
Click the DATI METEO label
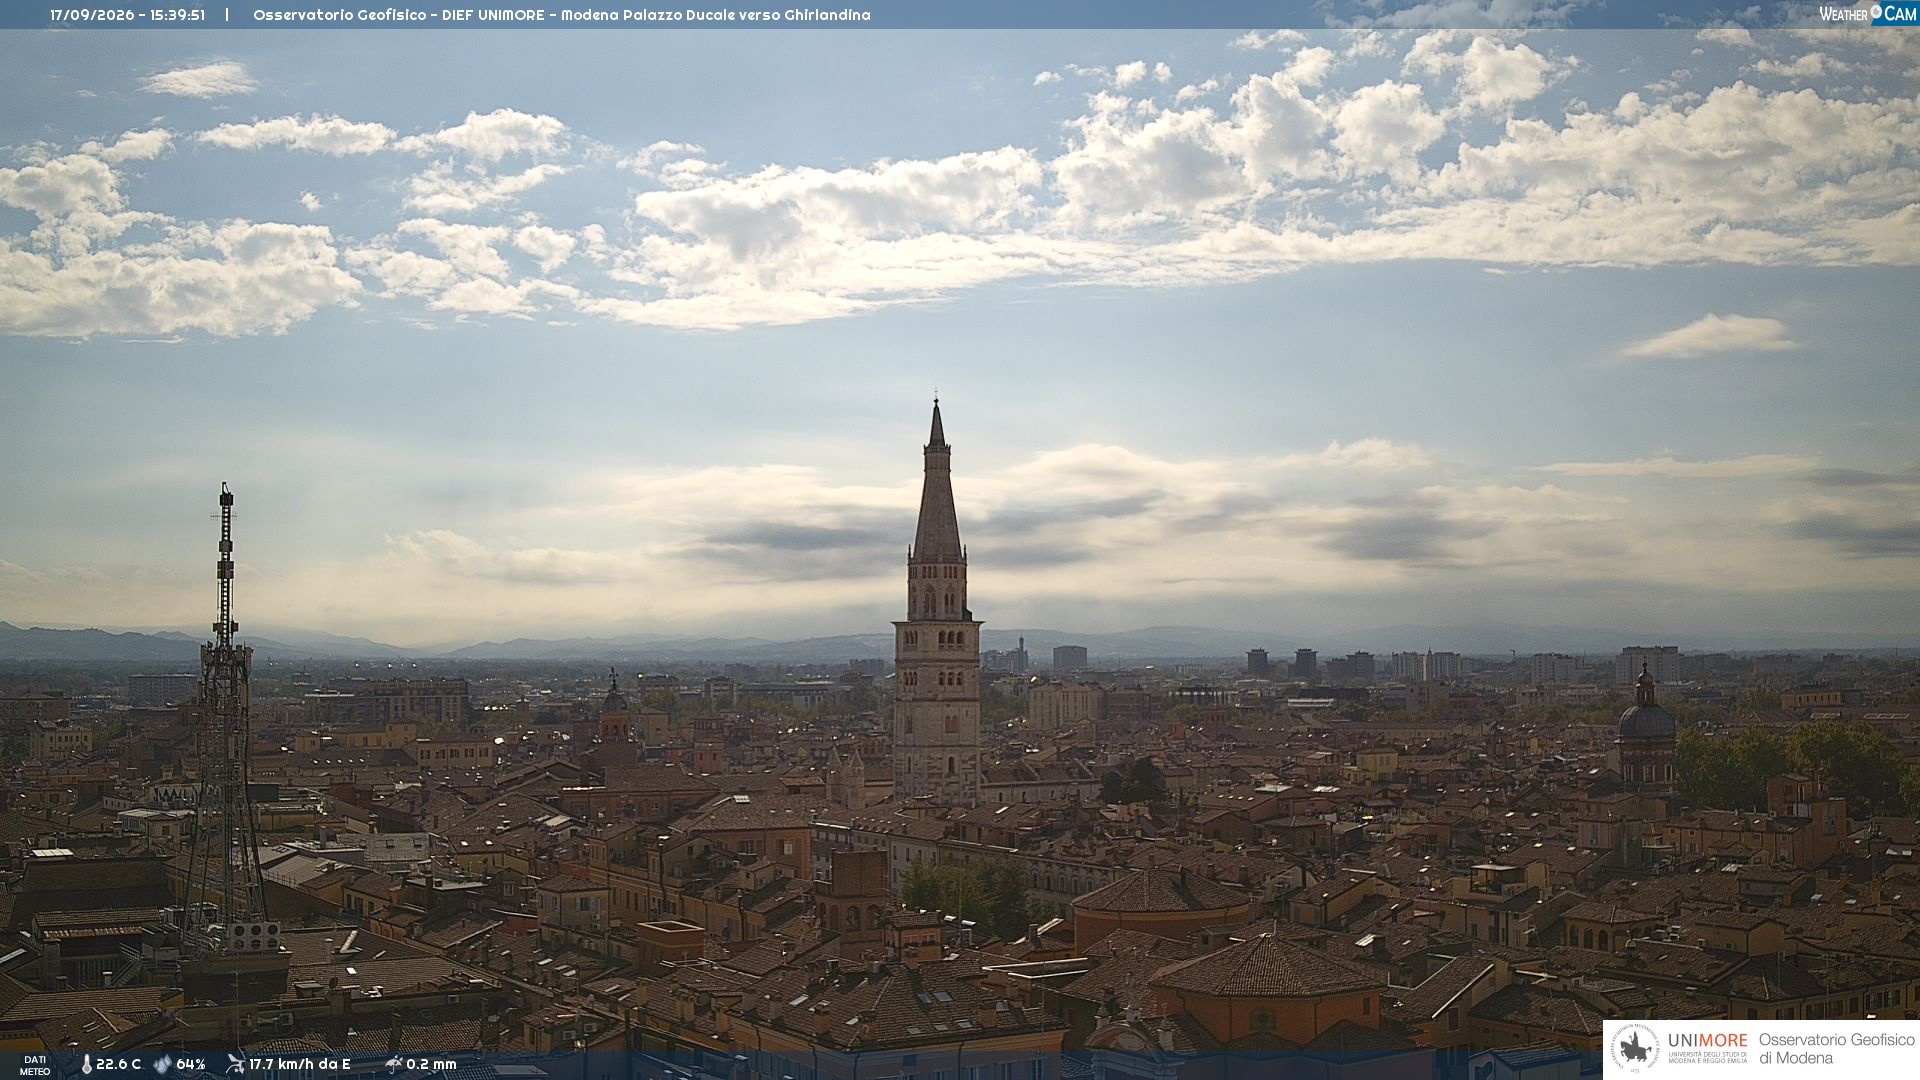[35, 1065]
